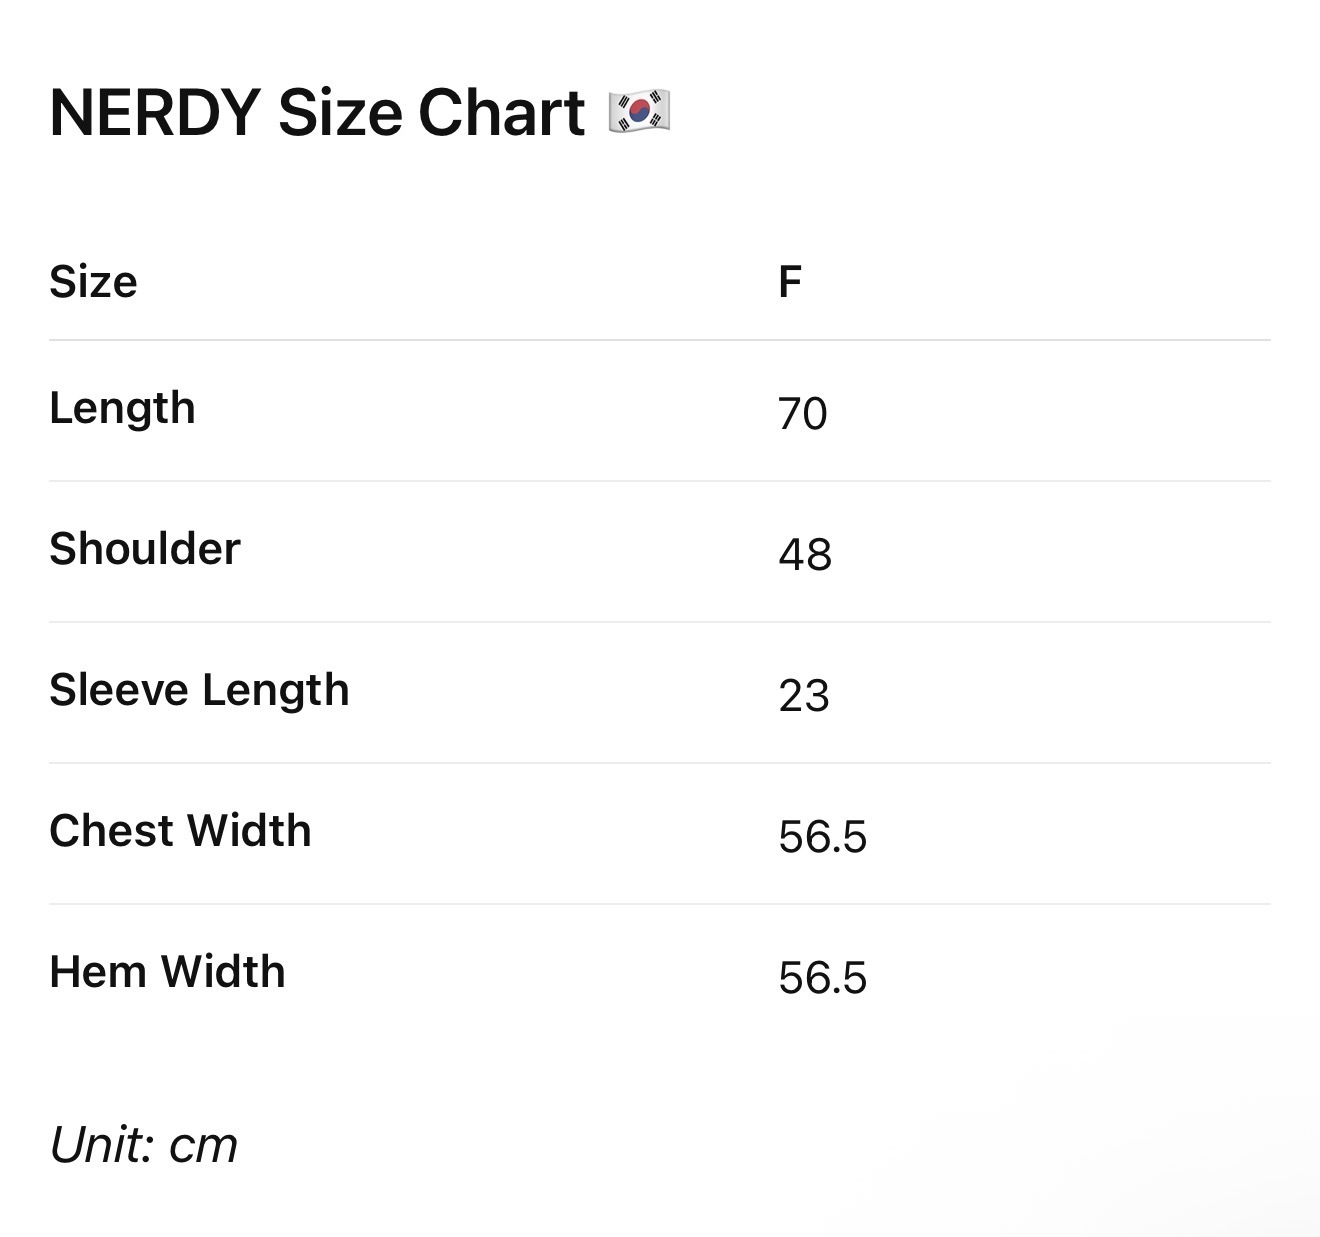Image resolution: width=1320 pixels, height=1237 pixels.
Task: Click the F size column header
Action: 790,282
